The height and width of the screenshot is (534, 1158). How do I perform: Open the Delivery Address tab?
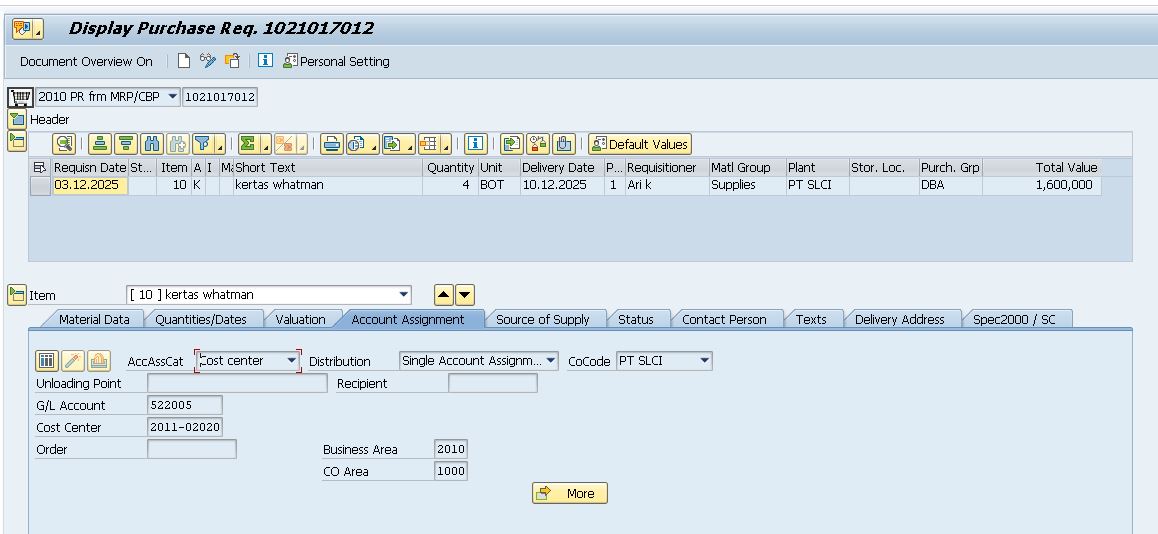pos(899,319)
